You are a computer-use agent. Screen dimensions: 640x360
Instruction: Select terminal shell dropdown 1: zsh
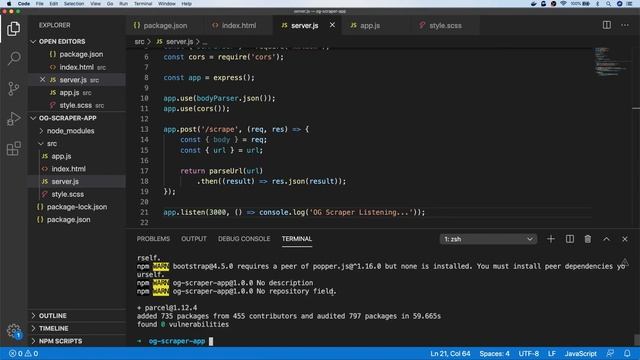[488, 239]
